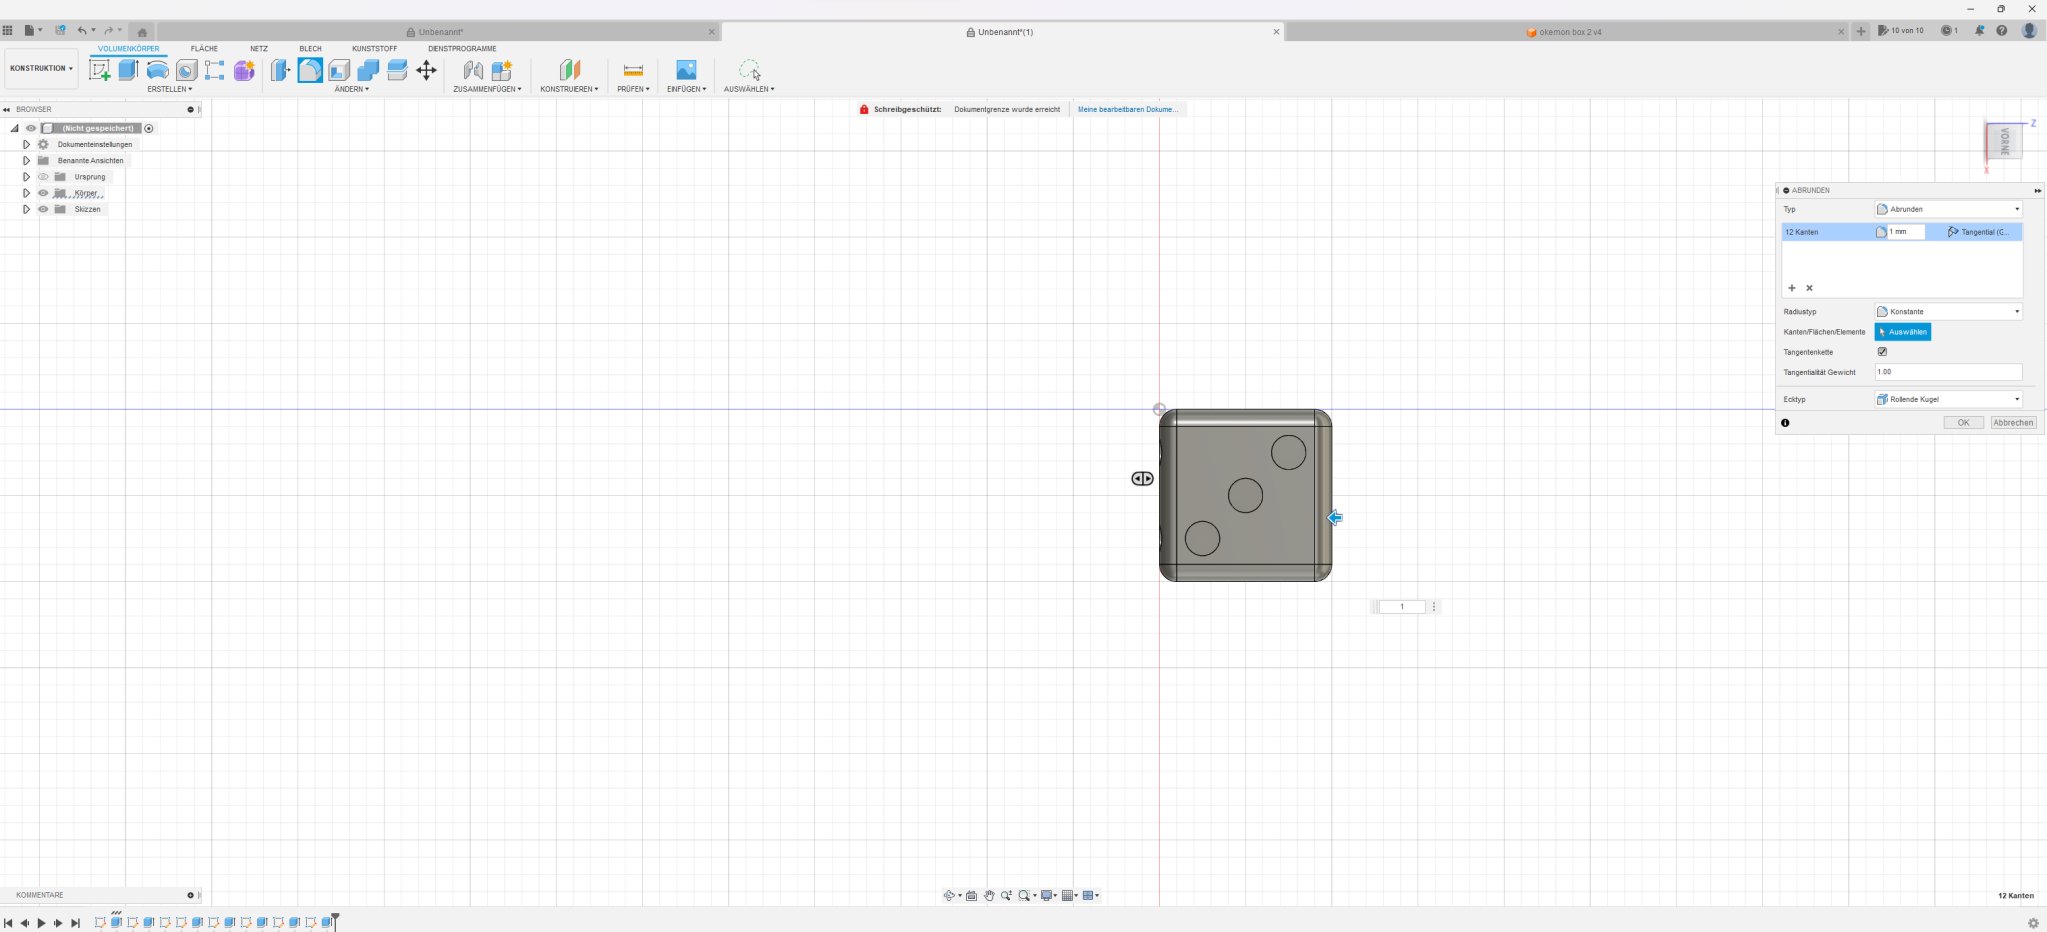Viewport: 2047px width, 932px height.
Task: Click the Move/Copy arrows icon
Action: pyautogui.click(x=426, y=70)
